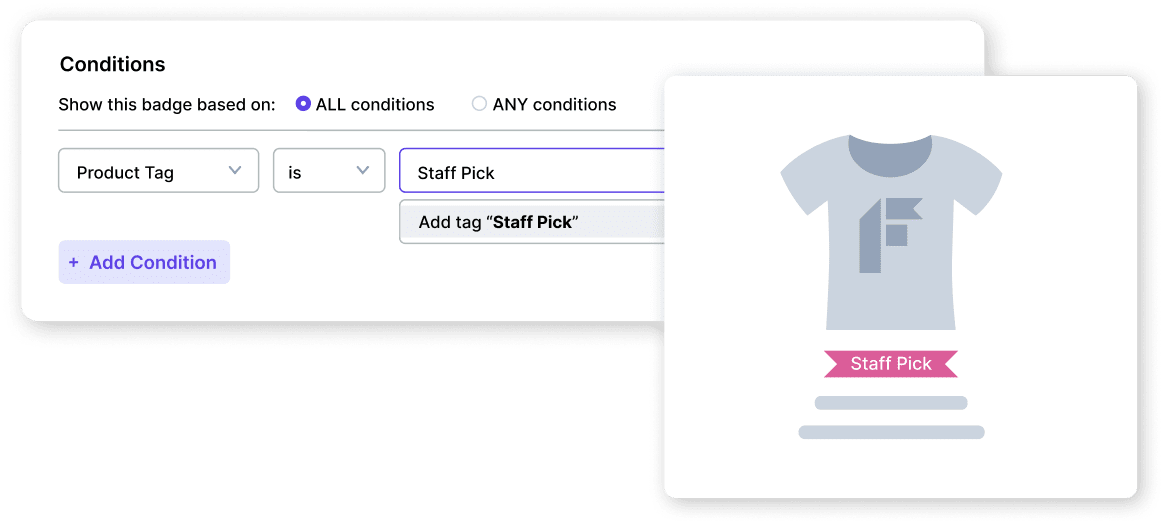
Task: Click the longer bottom gray placeholder line
Action: click(x=890, y=432)
